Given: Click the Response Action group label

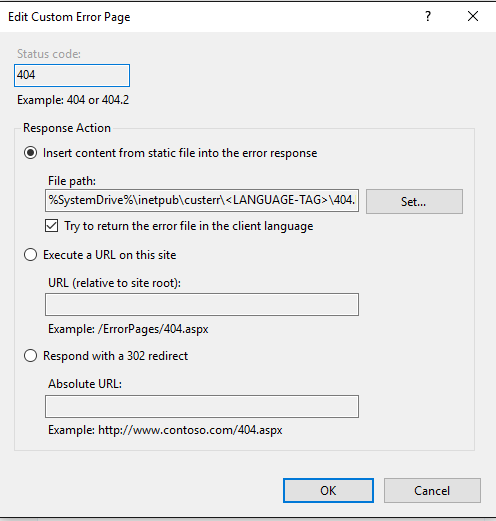Looking at the screenshot, I should 67,128.
